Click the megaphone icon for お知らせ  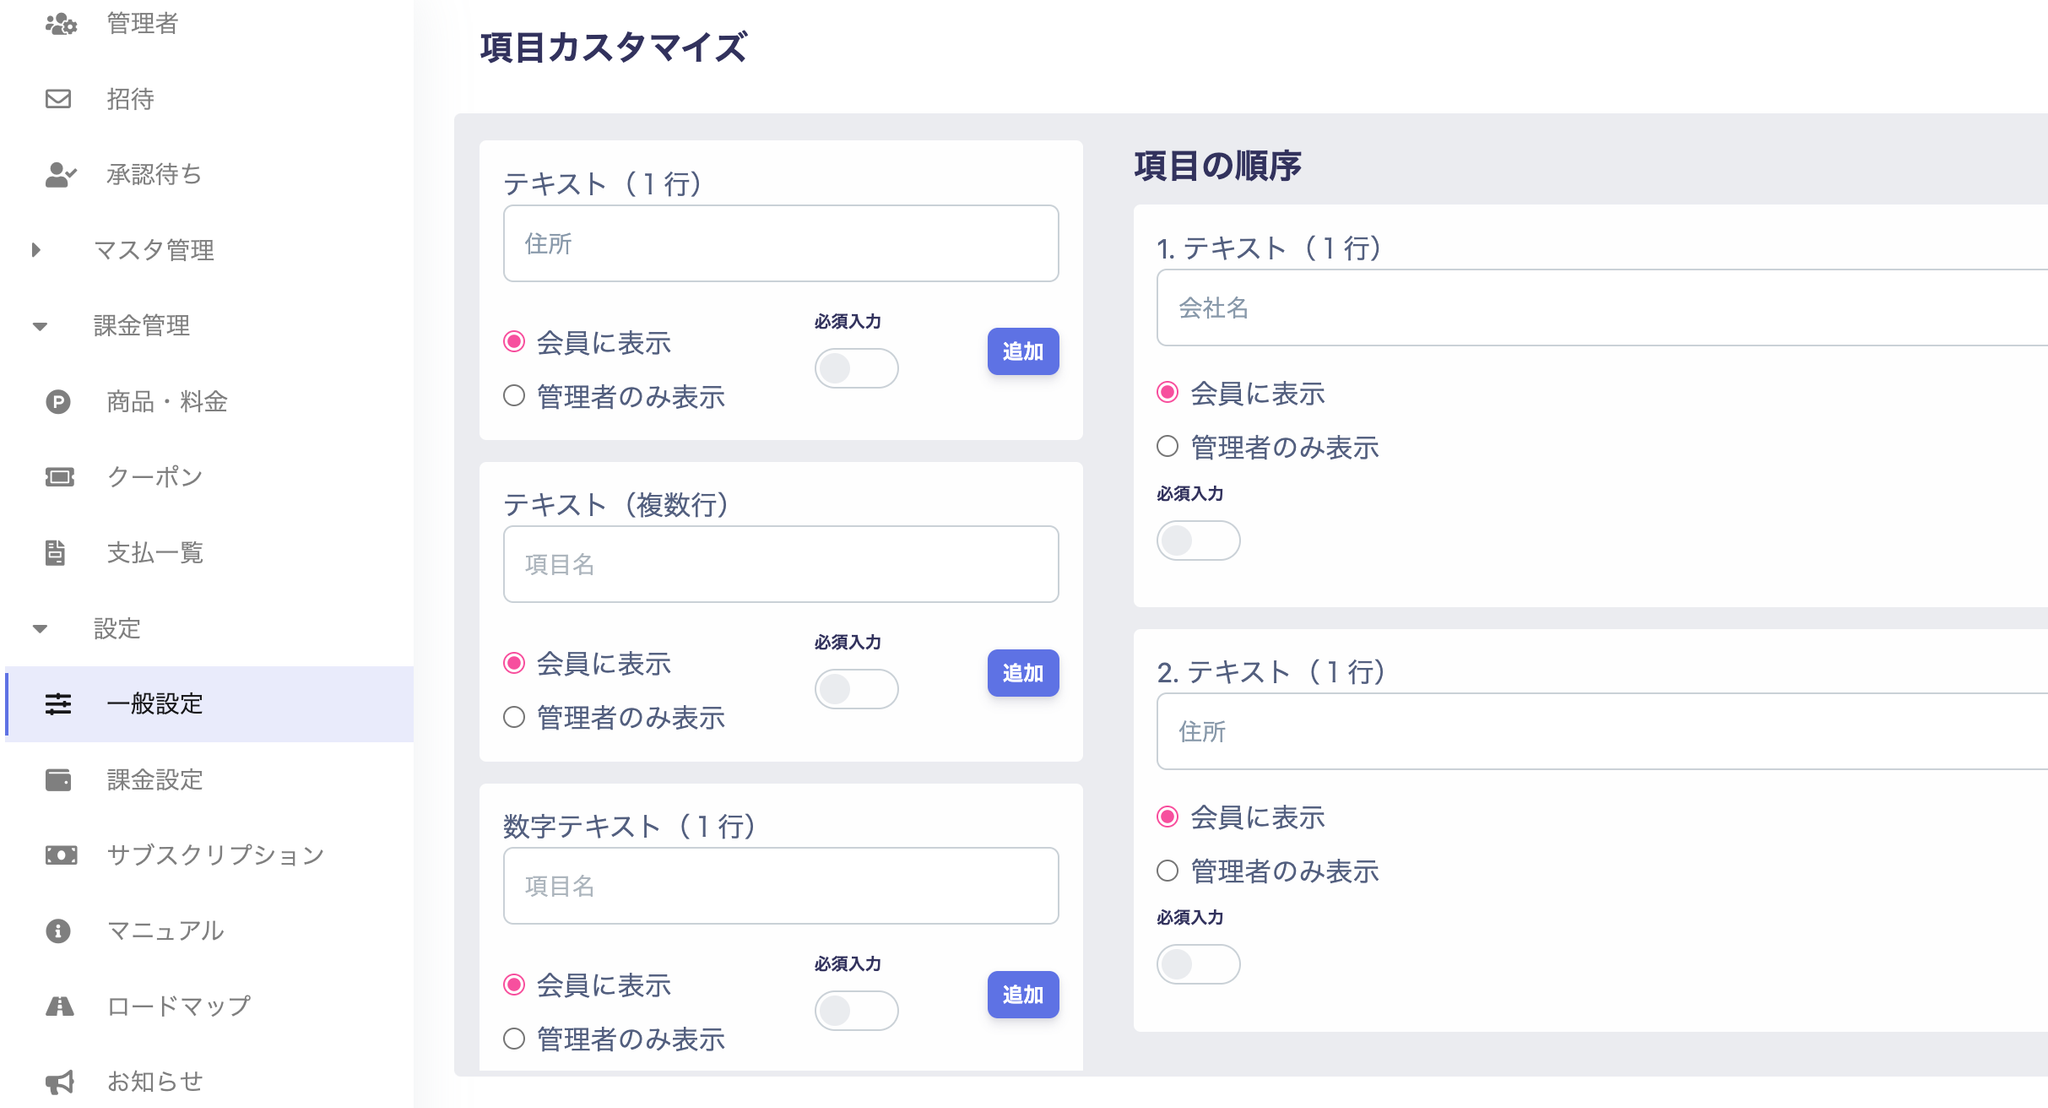59,1082
